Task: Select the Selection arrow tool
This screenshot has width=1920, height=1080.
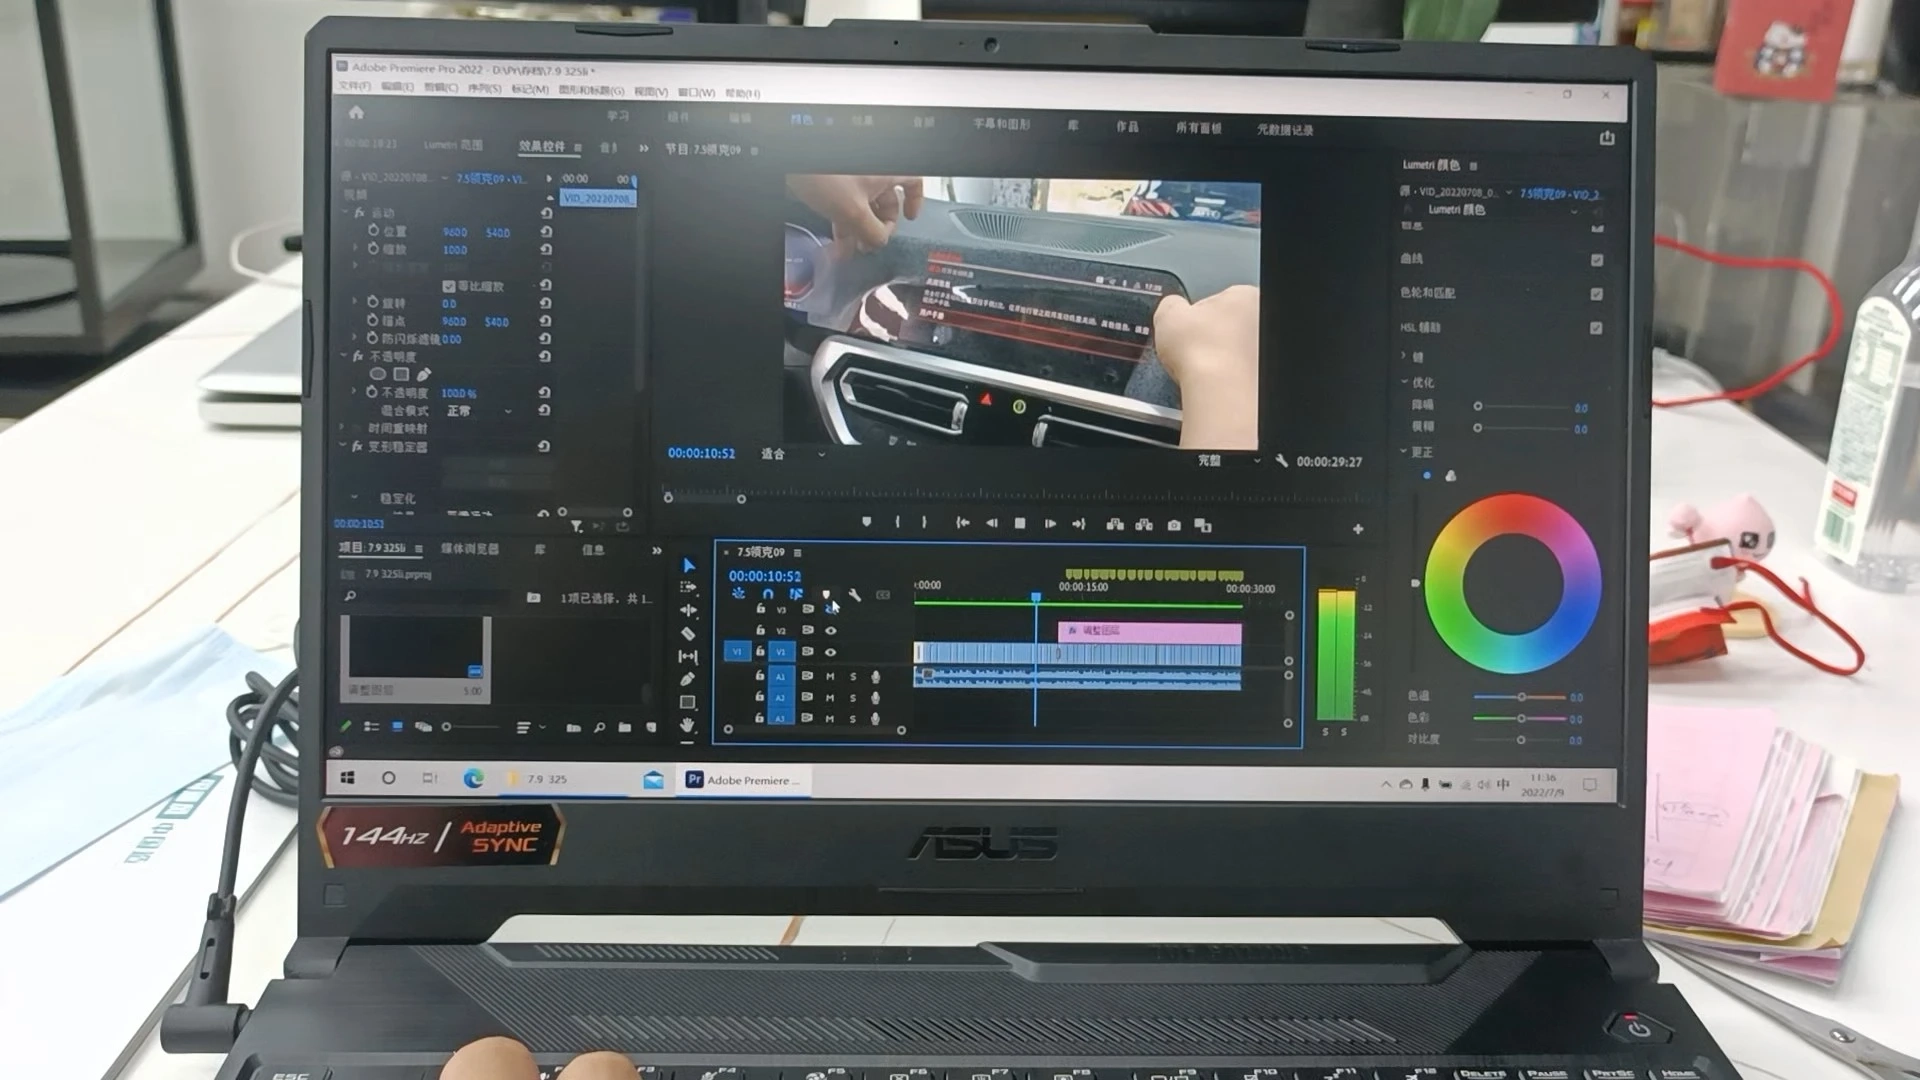Action: (x=689, y=565)
